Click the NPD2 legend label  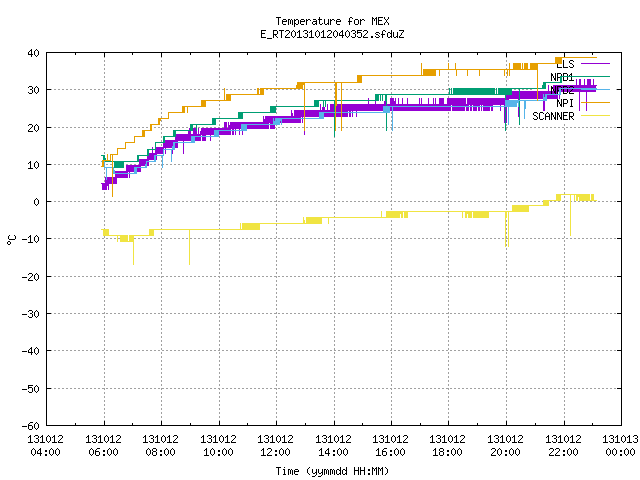click(x=562, y=90)
